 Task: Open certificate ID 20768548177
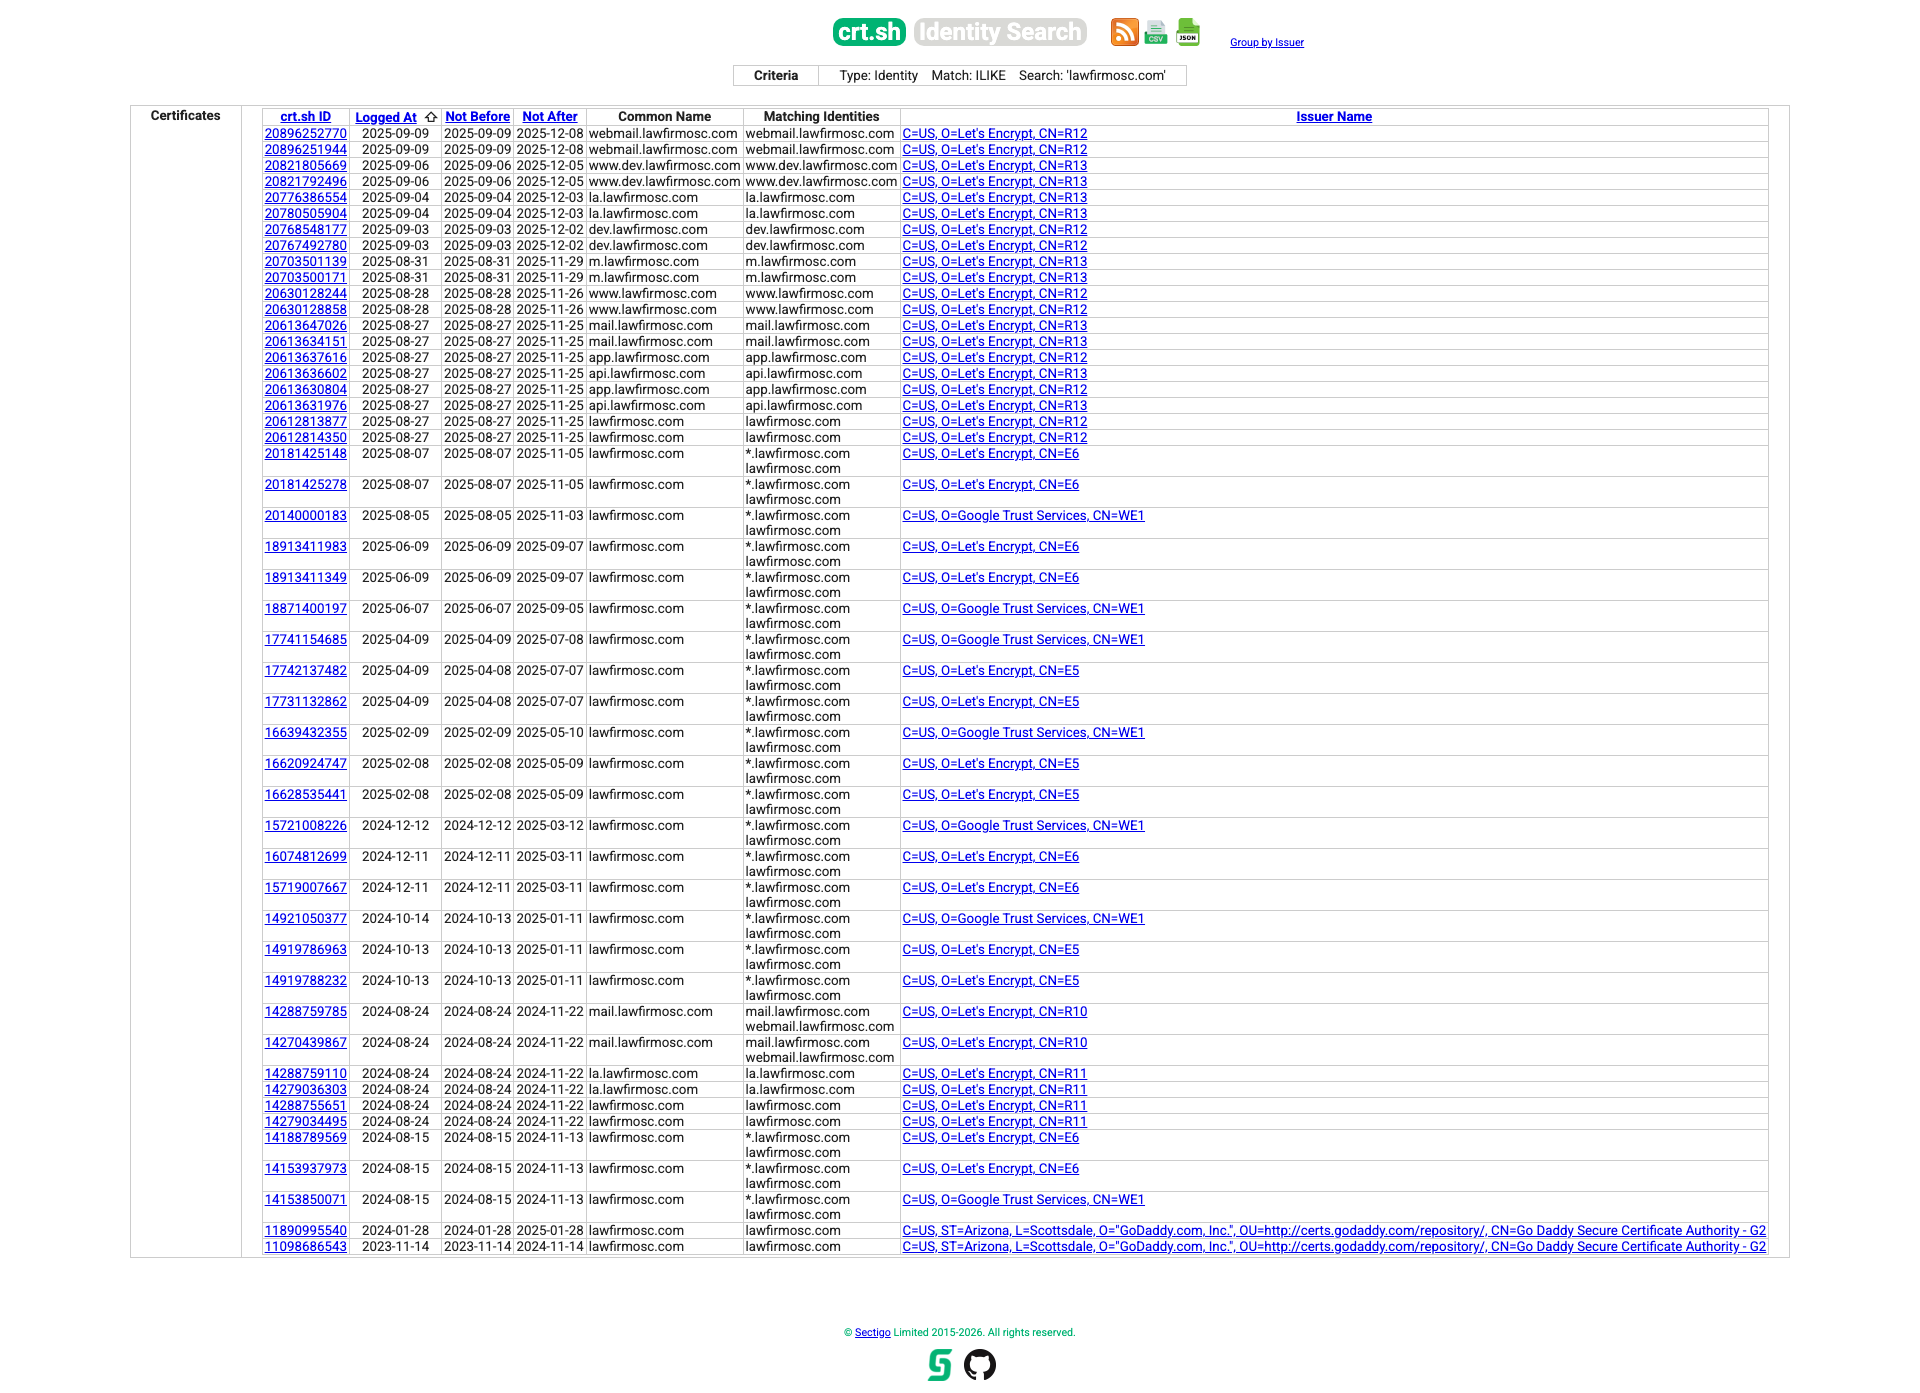pyautogui.click(x=305, y=229)
